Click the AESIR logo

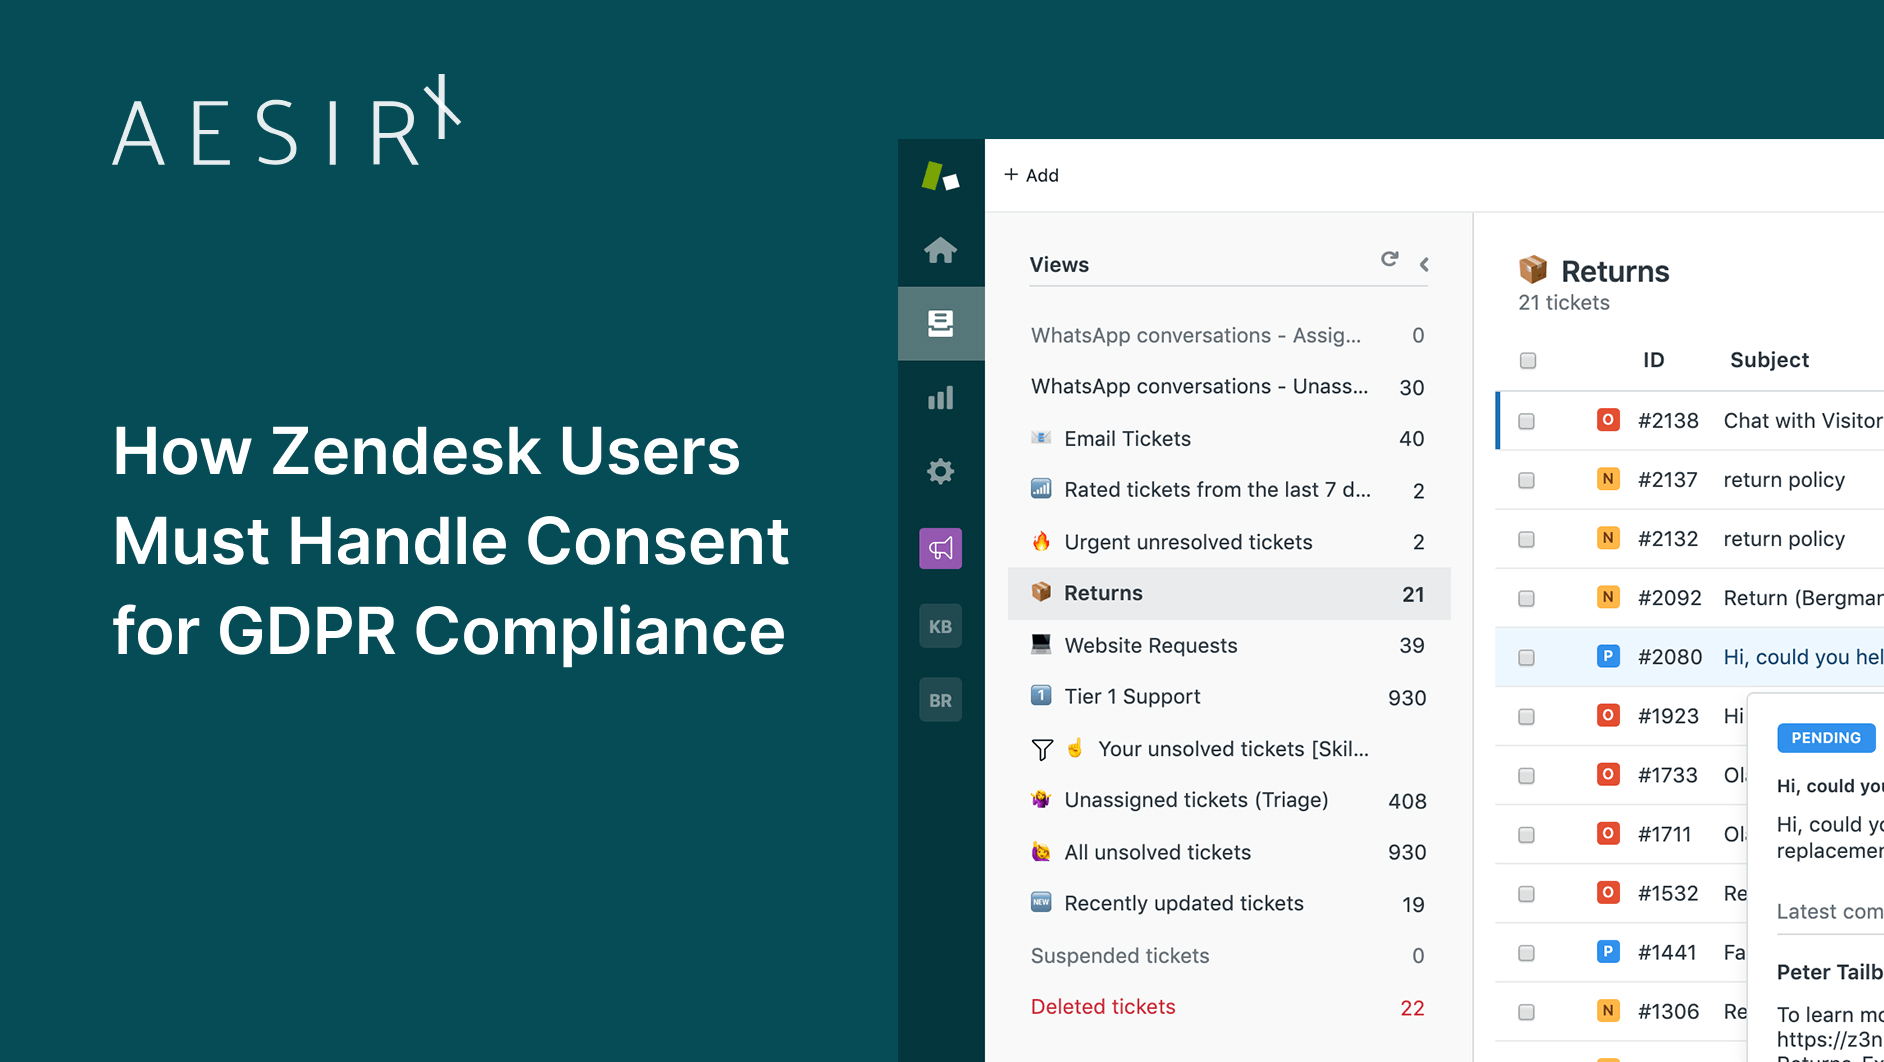click(x=286, y=121)
